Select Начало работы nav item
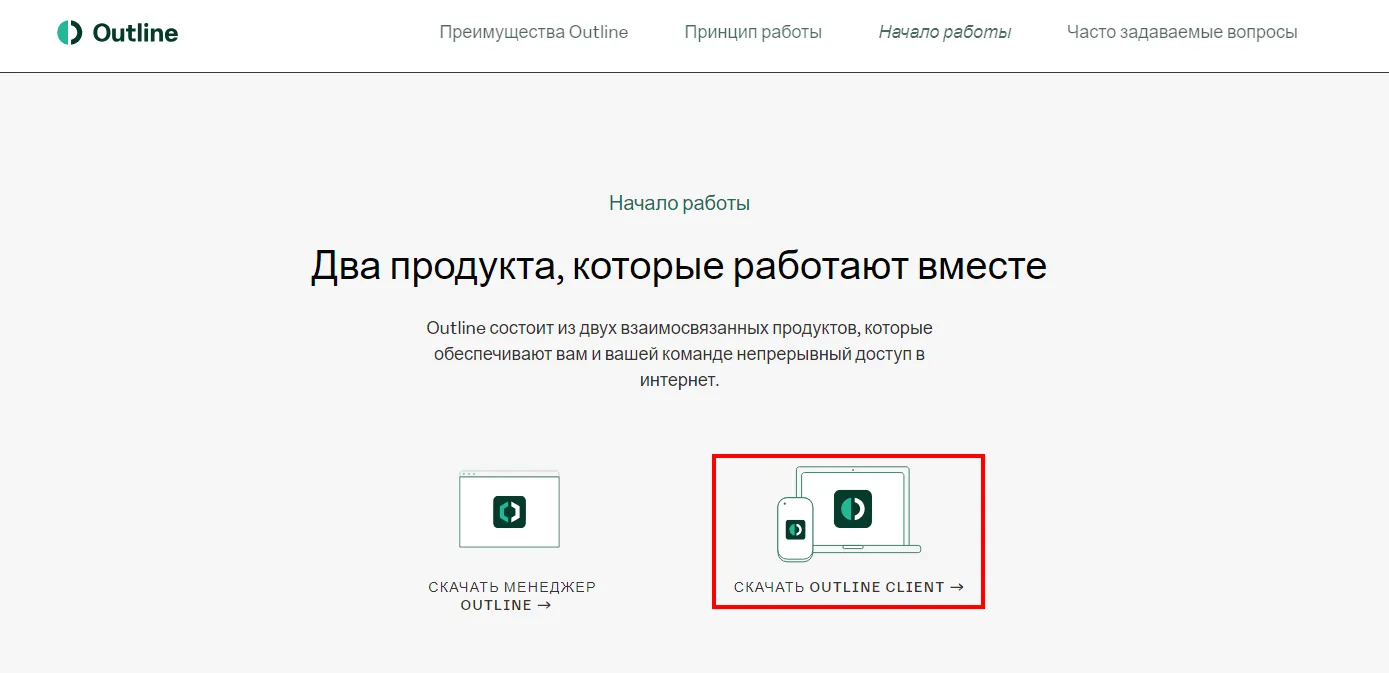Image resolution: width=1389 pixels, height=673 pixels. point(945,32)
